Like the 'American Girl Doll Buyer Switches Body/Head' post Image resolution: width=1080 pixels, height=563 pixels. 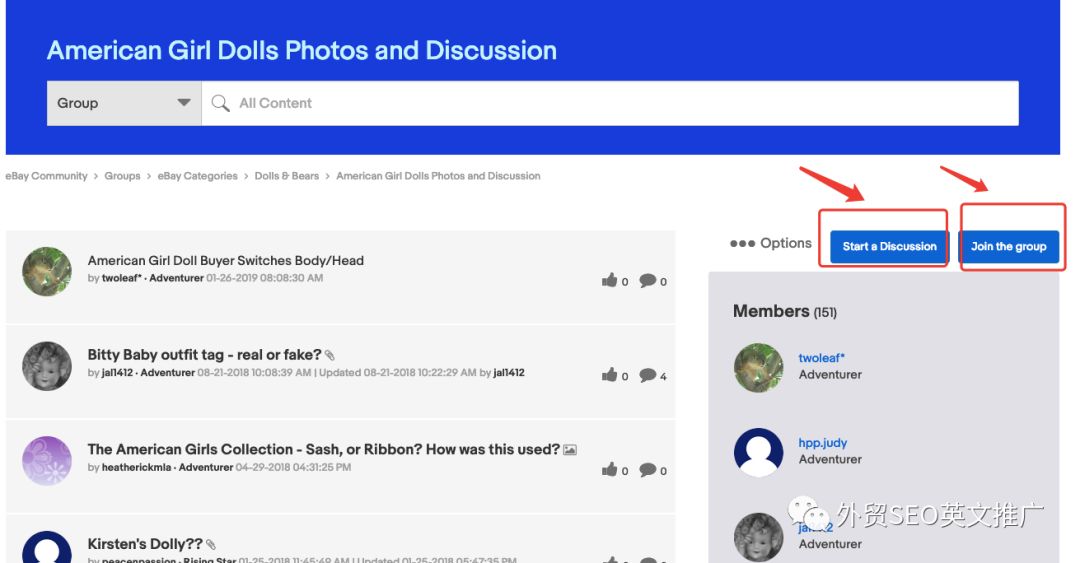pyautogui.click(x=610, y=280)
